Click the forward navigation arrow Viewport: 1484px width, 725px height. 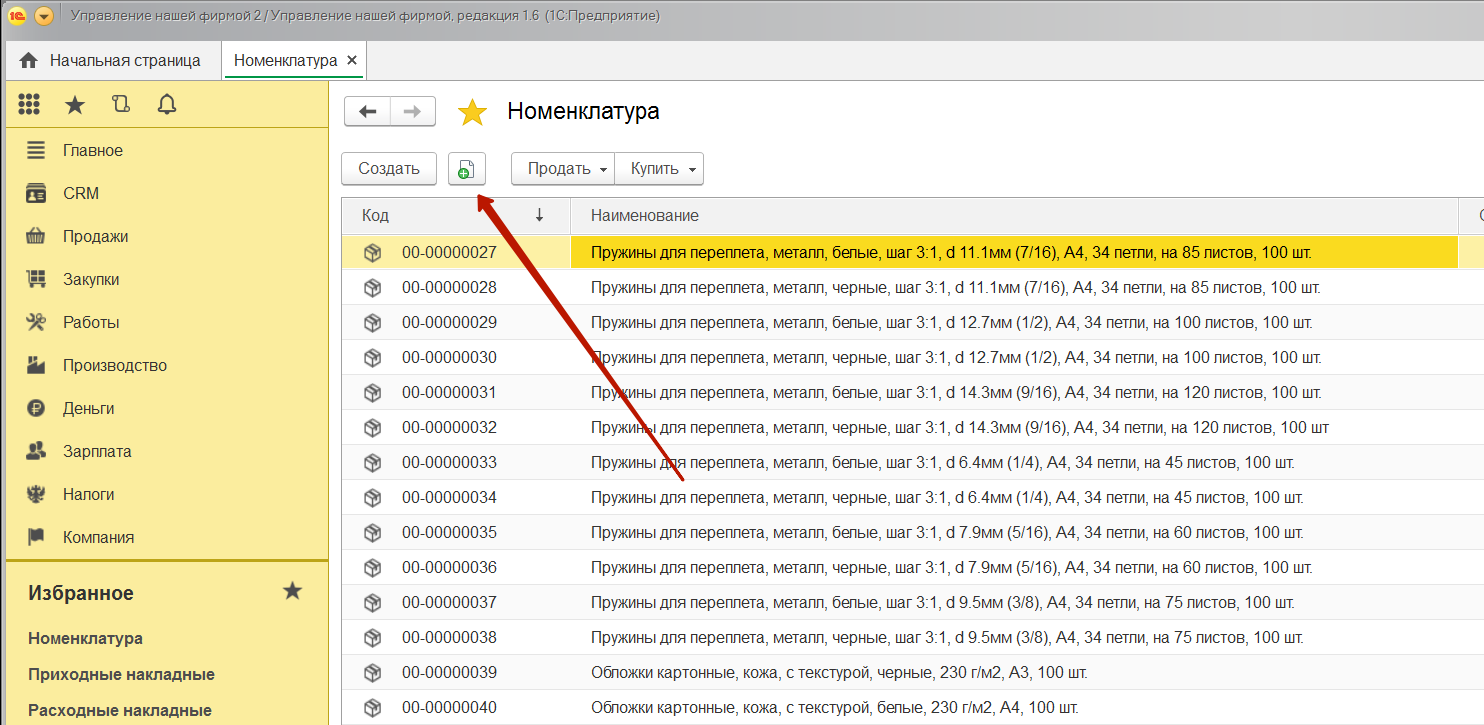click(x=412, y=111)
